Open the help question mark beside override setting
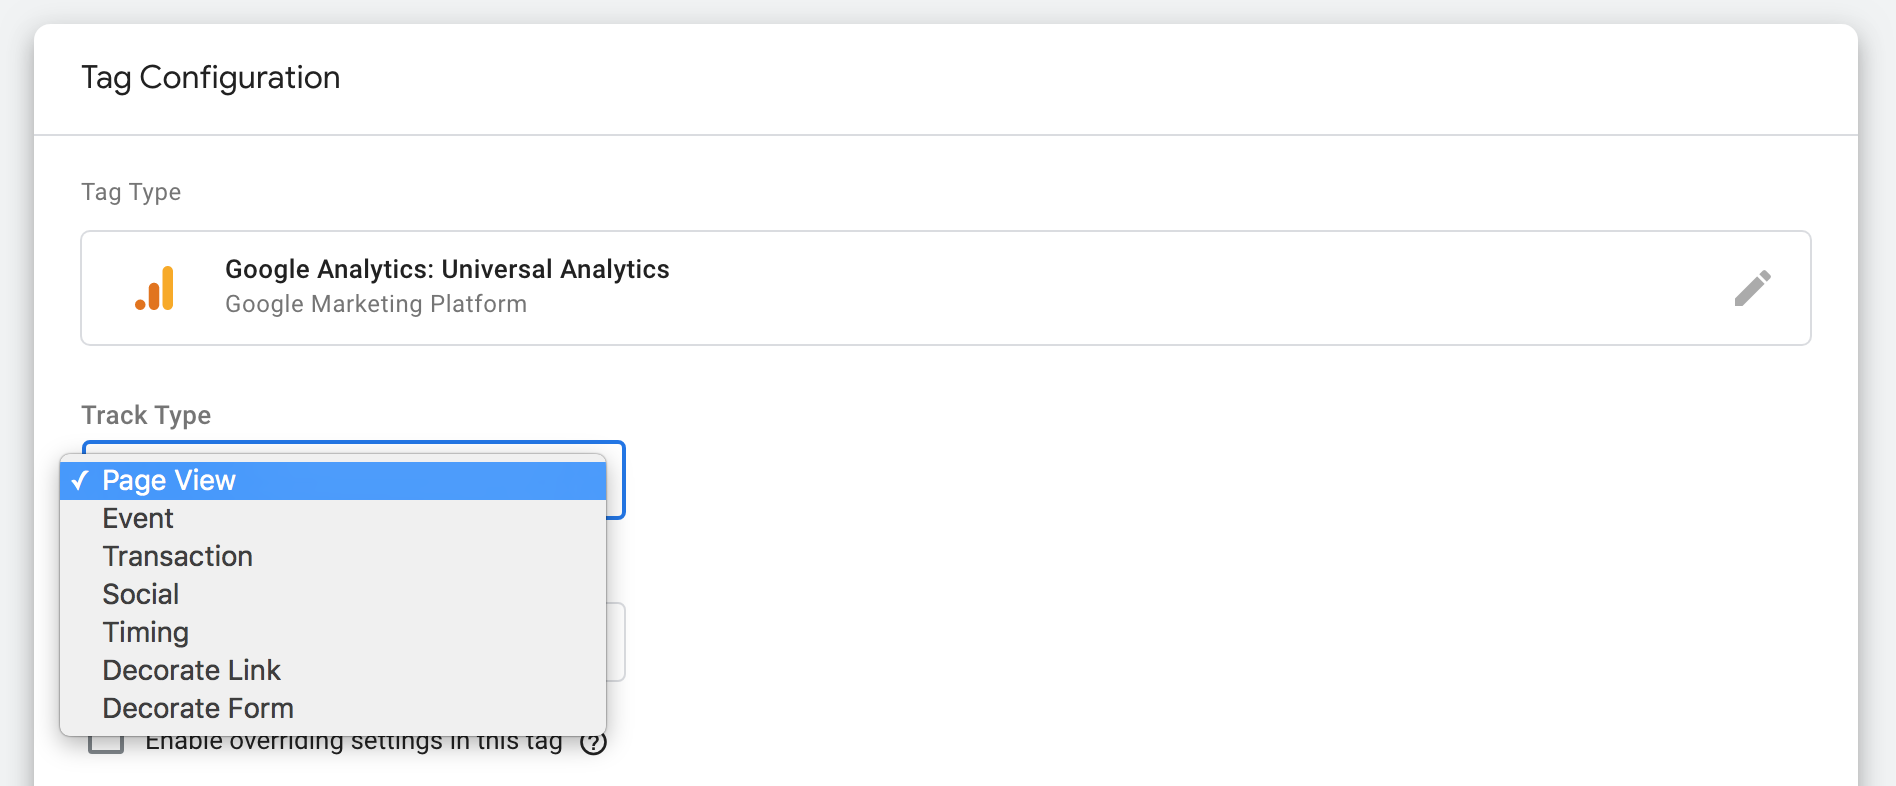The width and height of the screenshot is (1896, 786). click(x=594, y=744)
